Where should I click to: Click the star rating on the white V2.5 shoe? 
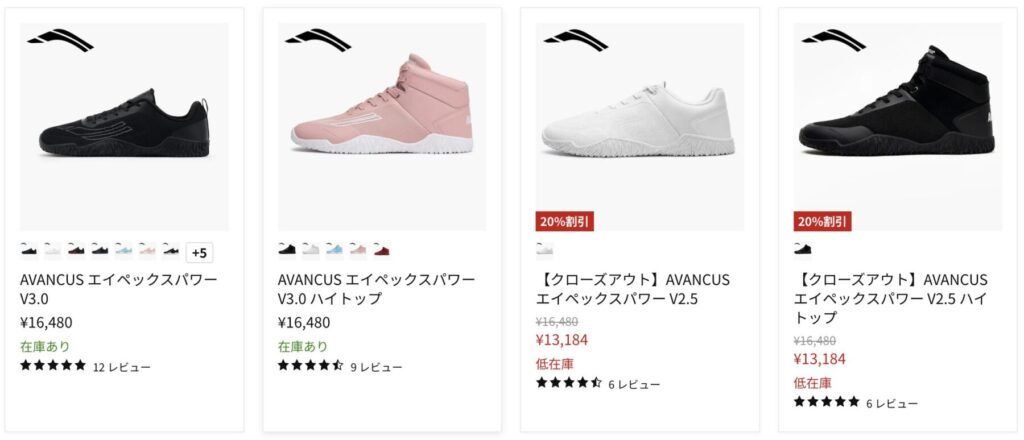pos(569,383)
